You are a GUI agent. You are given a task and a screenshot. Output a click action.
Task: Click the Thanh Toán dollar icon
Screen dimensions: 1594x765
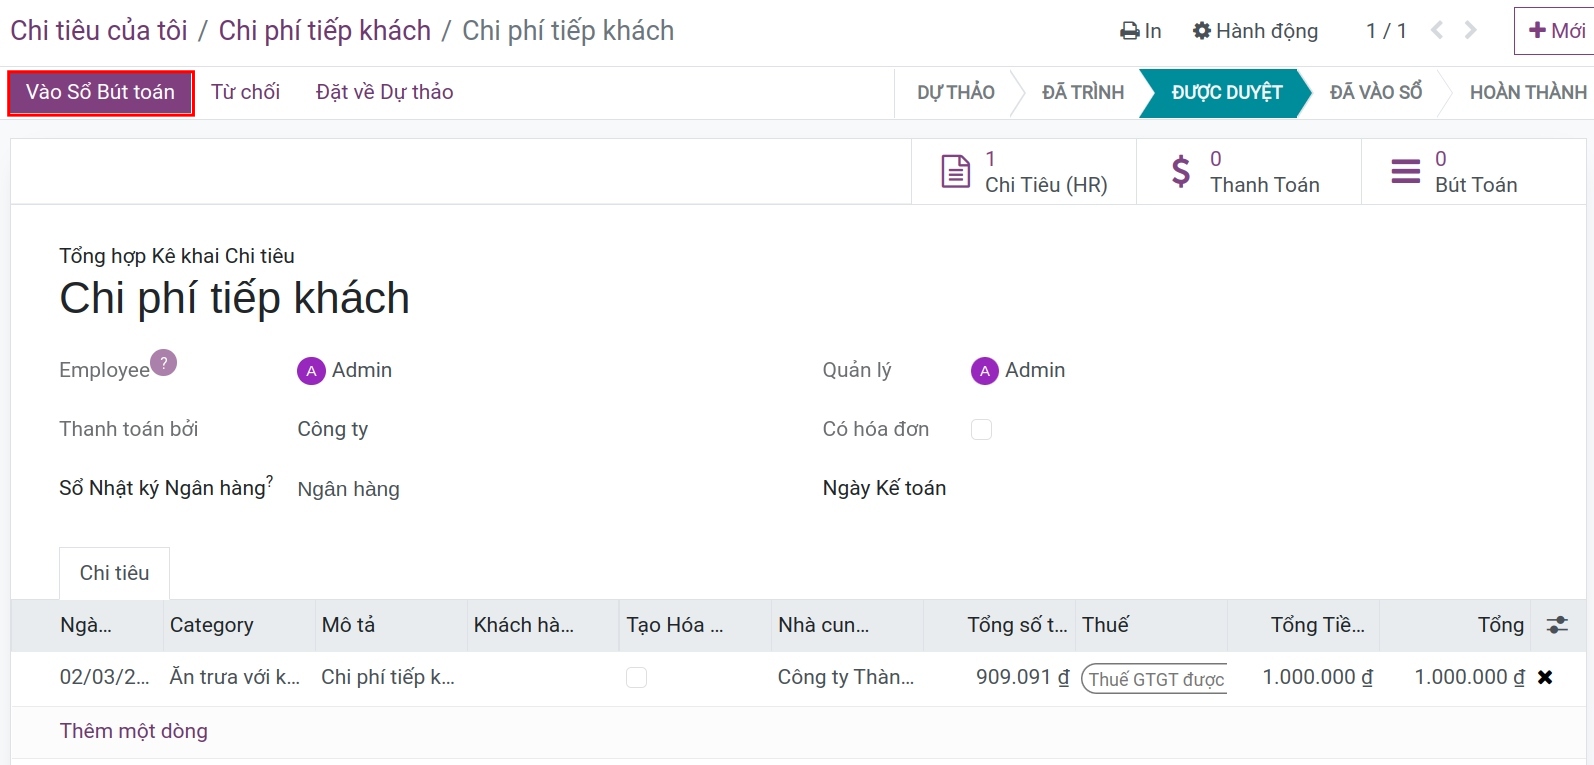pyautogui.click(x=1181, y=172)
